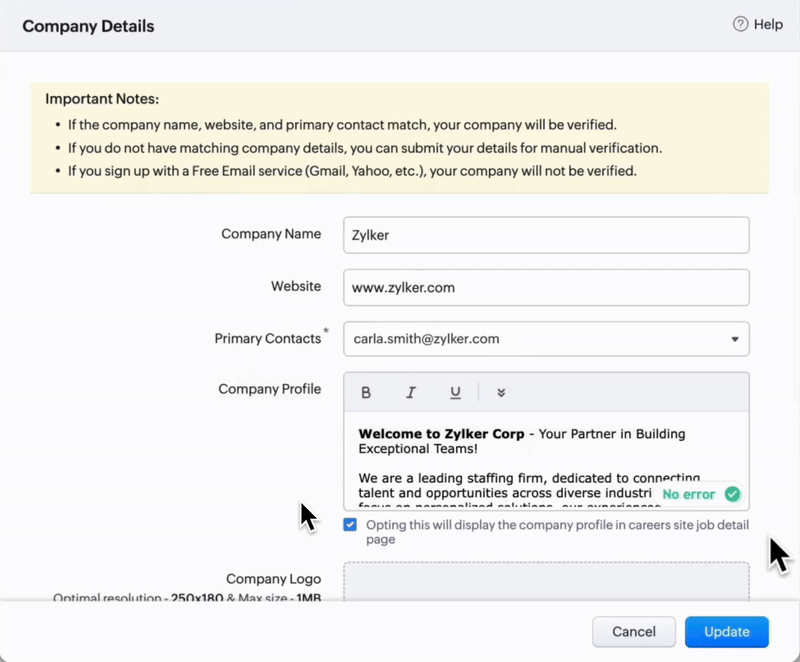Viewport: 800px width, 662px height.
Task: Click the Important Notes heading
Action: click(x=102, y=99)
